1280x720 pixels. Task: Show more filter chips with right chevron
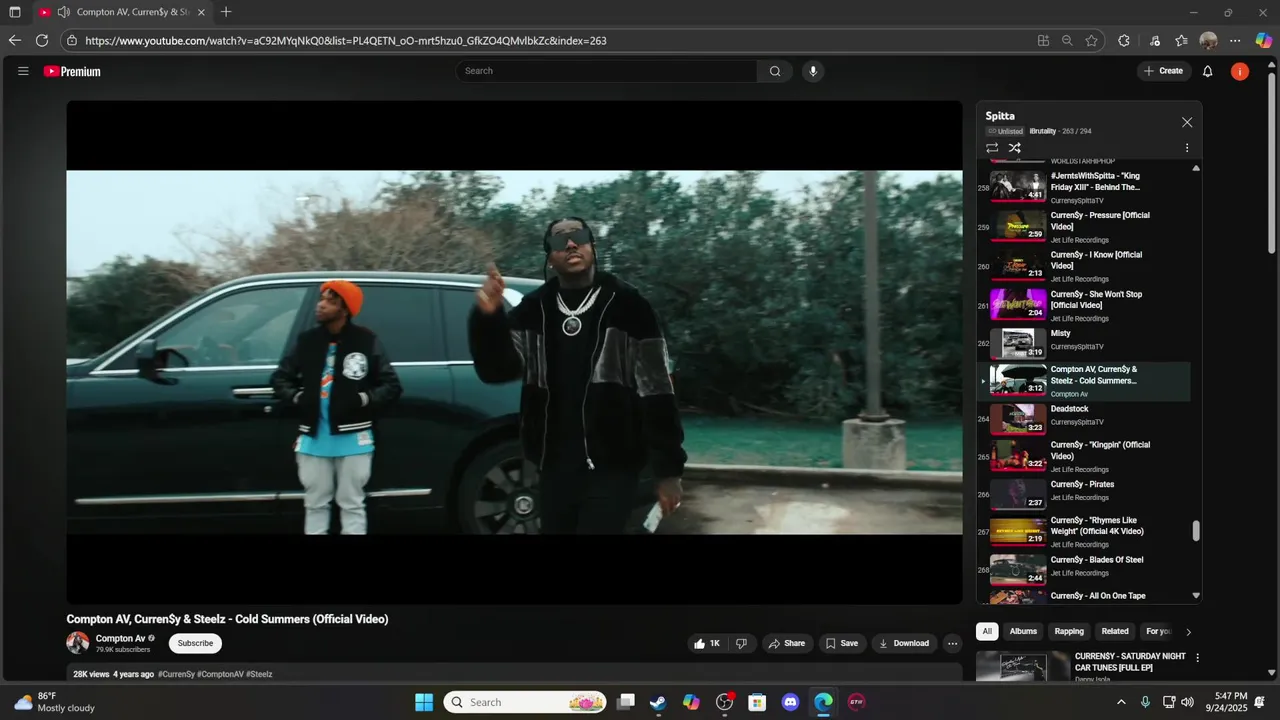coord(1188,632)
